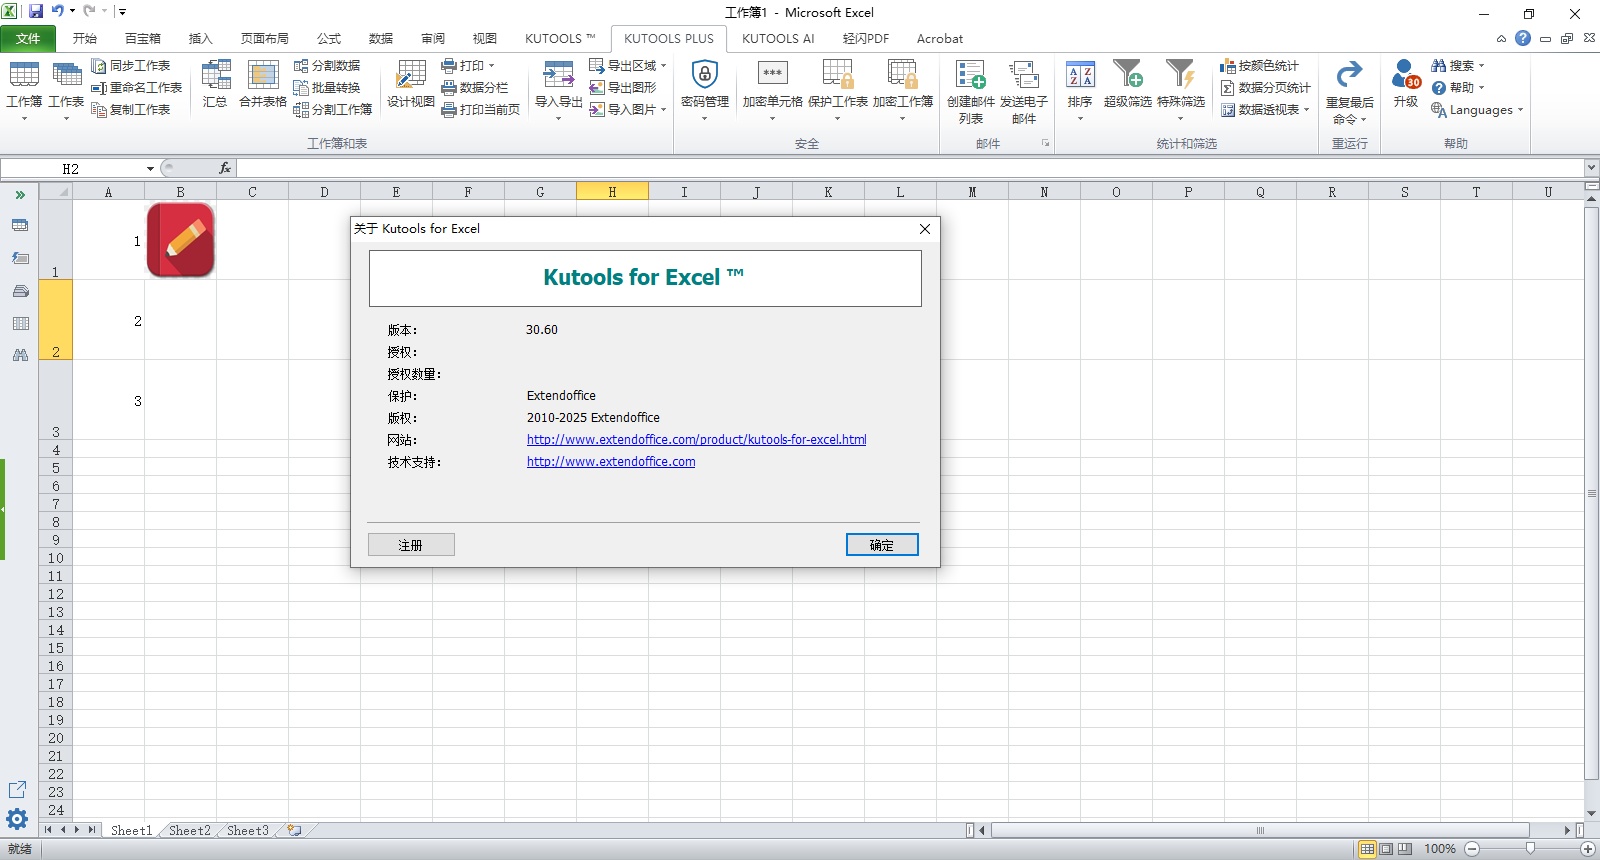Open the kutools-for-excel.html product link
1600x860 pixels.
click(696, 440)
